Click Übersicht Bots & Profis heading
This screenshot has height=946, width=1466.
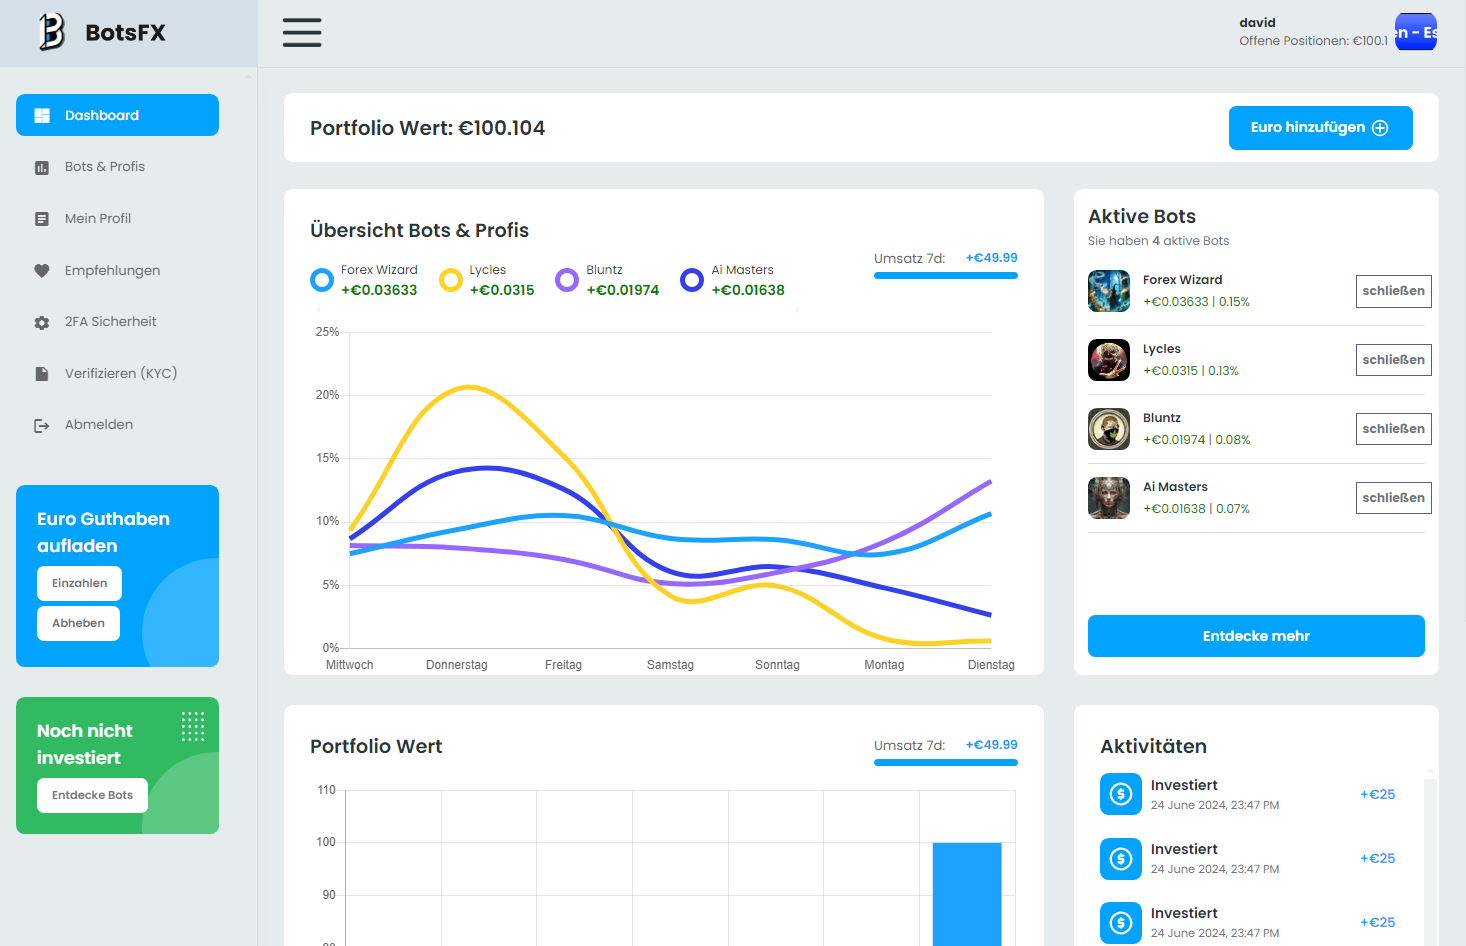tap(419, 230)
